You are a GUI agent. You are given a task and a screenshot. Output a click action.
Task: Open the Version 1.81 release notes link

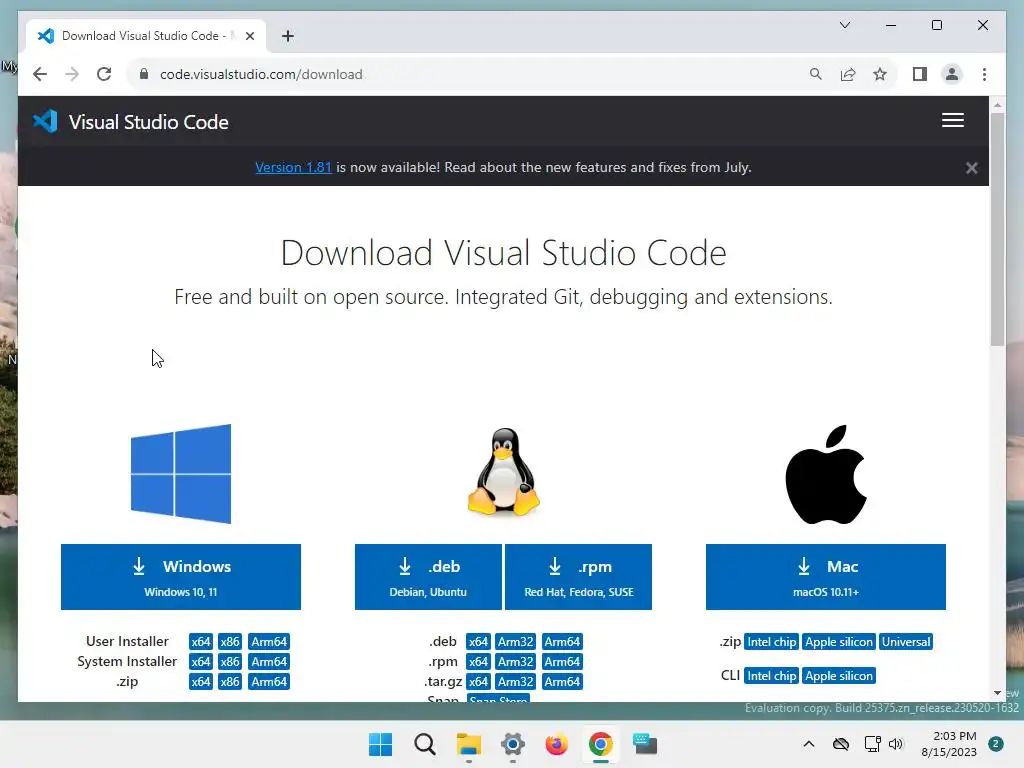click(x=293, y=167)
